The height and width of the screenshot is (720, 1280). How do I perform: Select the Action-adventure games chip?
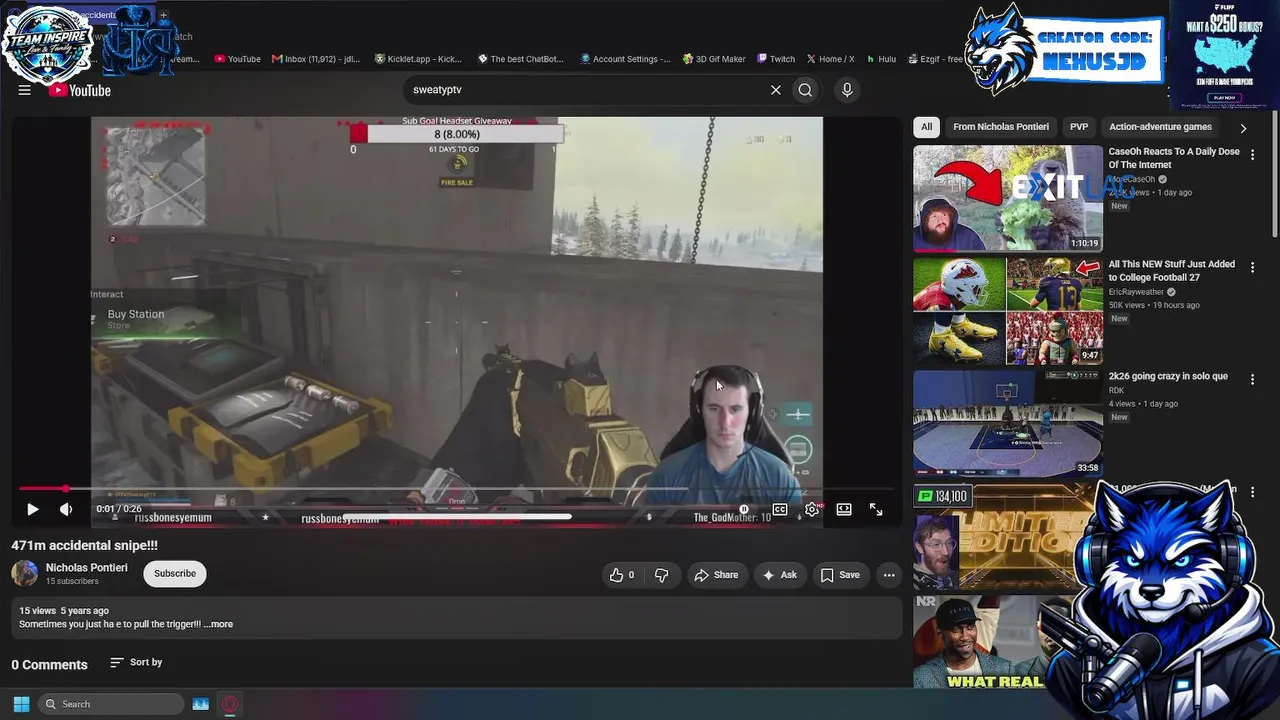tap(1160, 127)
